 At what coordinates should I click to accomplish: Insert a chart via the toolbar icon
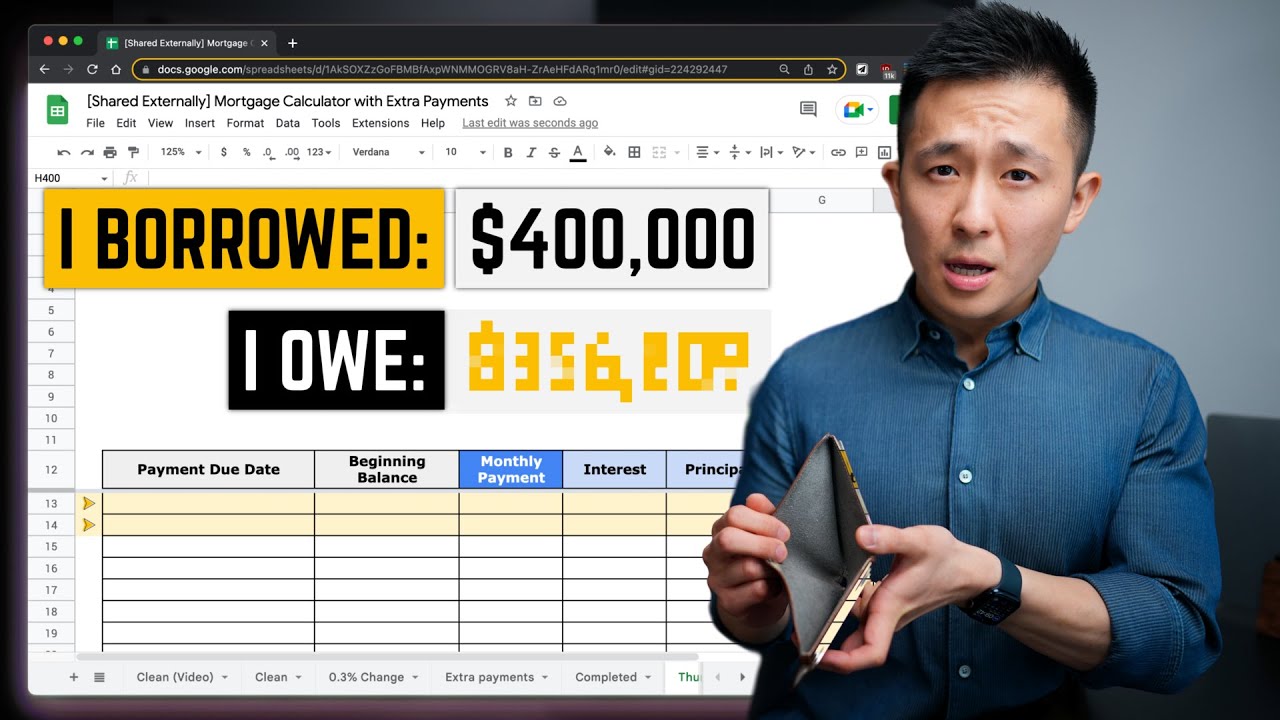point(883,152)
